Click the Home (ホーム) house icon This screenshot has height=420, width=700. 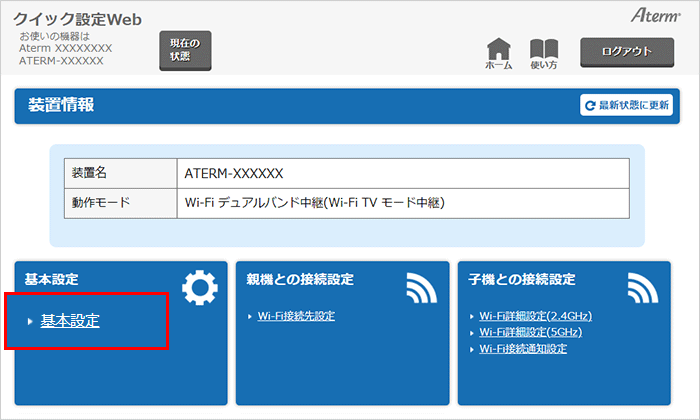point(498,50)
